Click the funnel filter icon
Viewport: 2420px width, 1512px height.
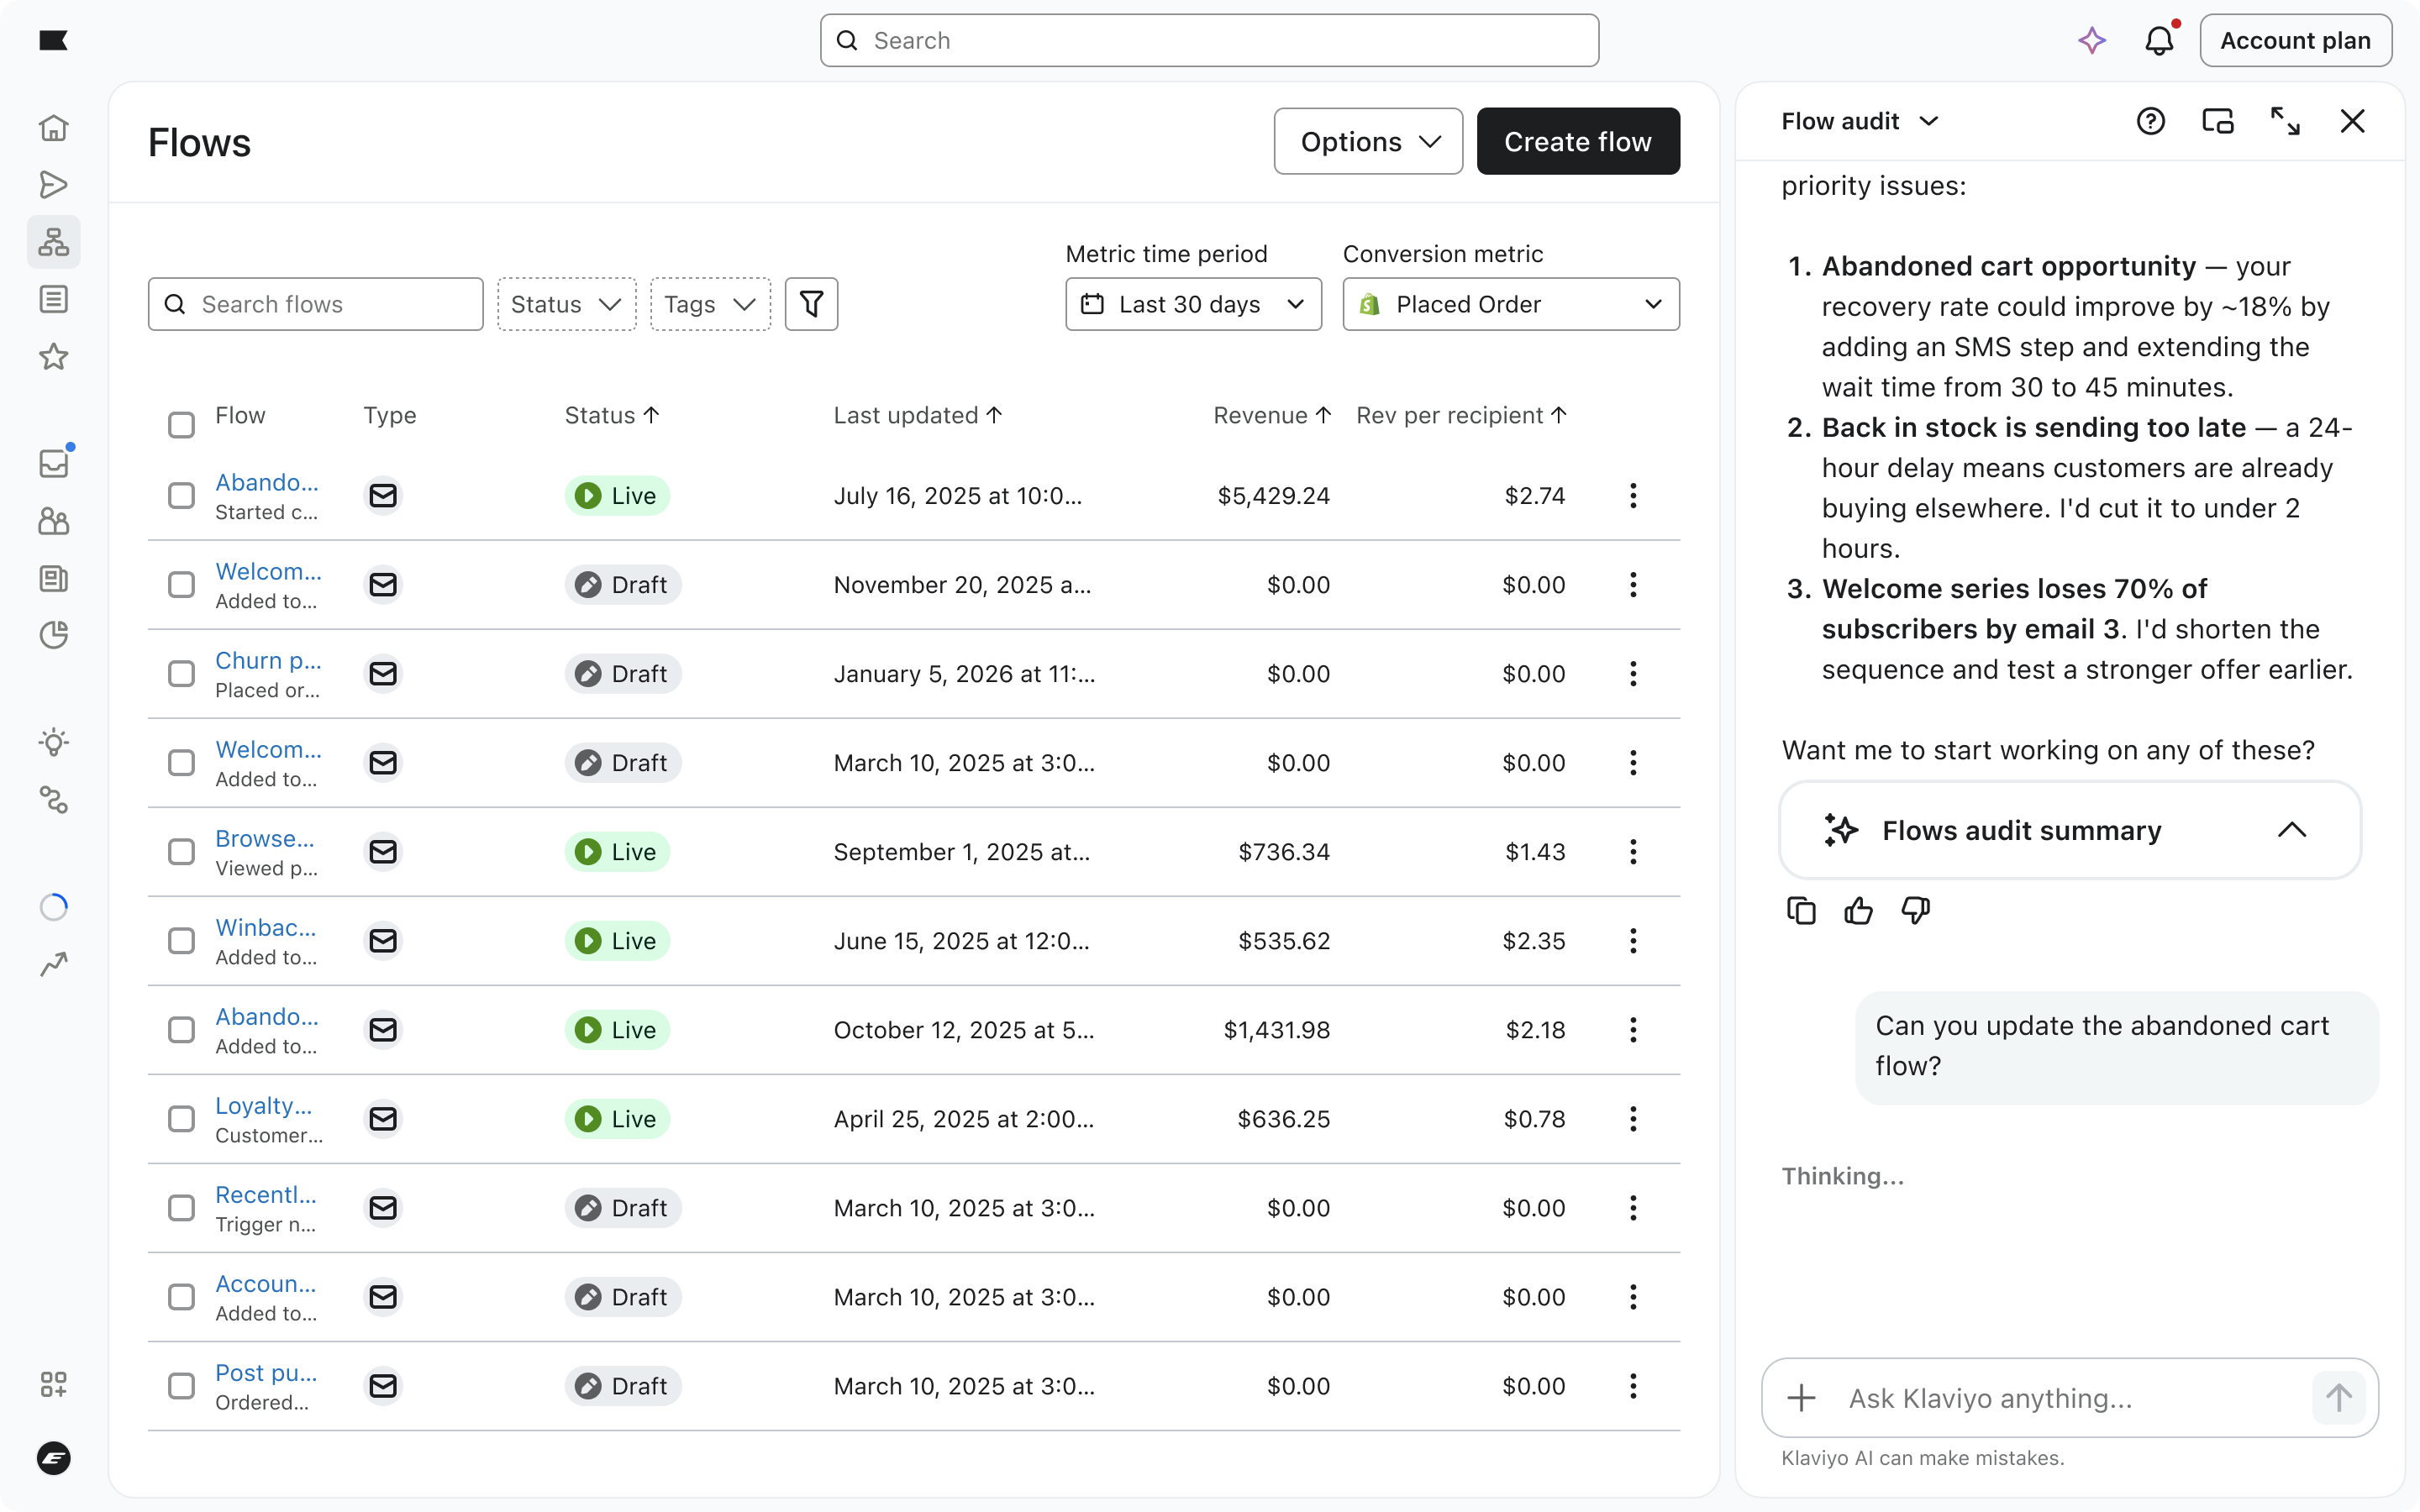point(811,304)
